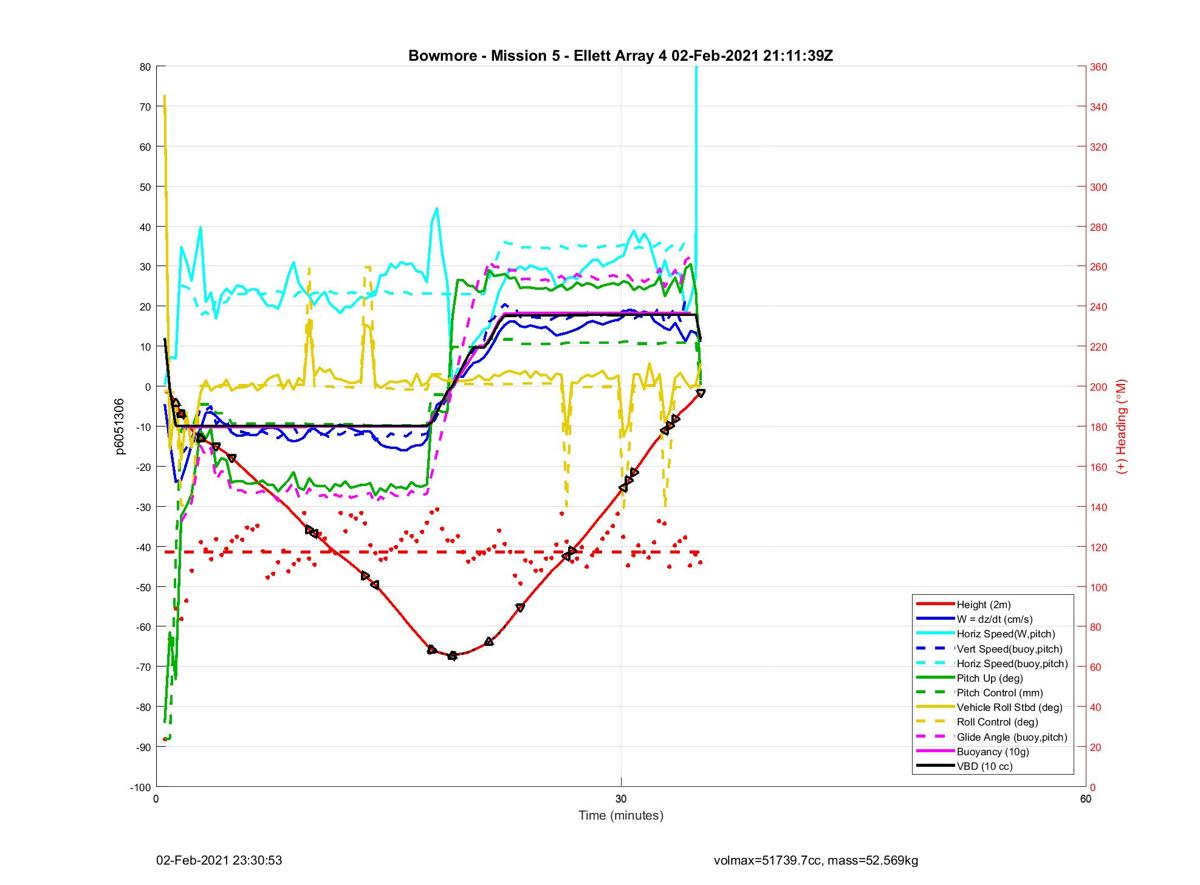
Task: Click the "300" tick on the heading axis
Action: pos(1099,187)
